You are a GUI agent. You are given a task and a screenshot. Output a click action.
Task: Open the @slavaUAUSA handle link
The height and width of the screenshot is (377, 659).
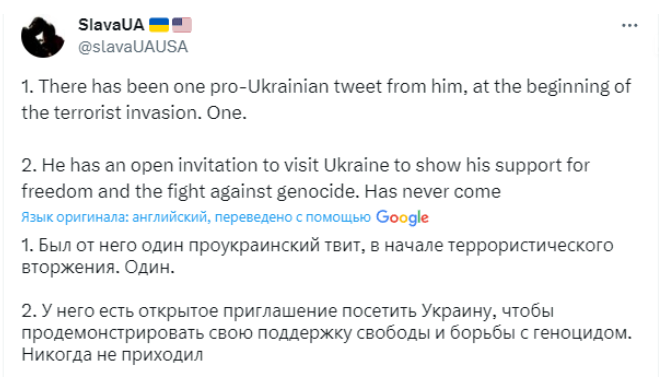pyautogui.click(x=133, y=46)
